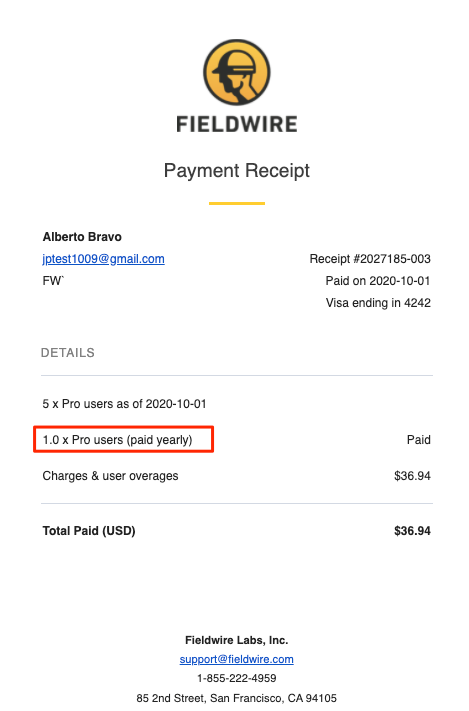Screen dimensions: 469x711
Task: Click the $36.94 charges amount
Action: pos(412,476)
